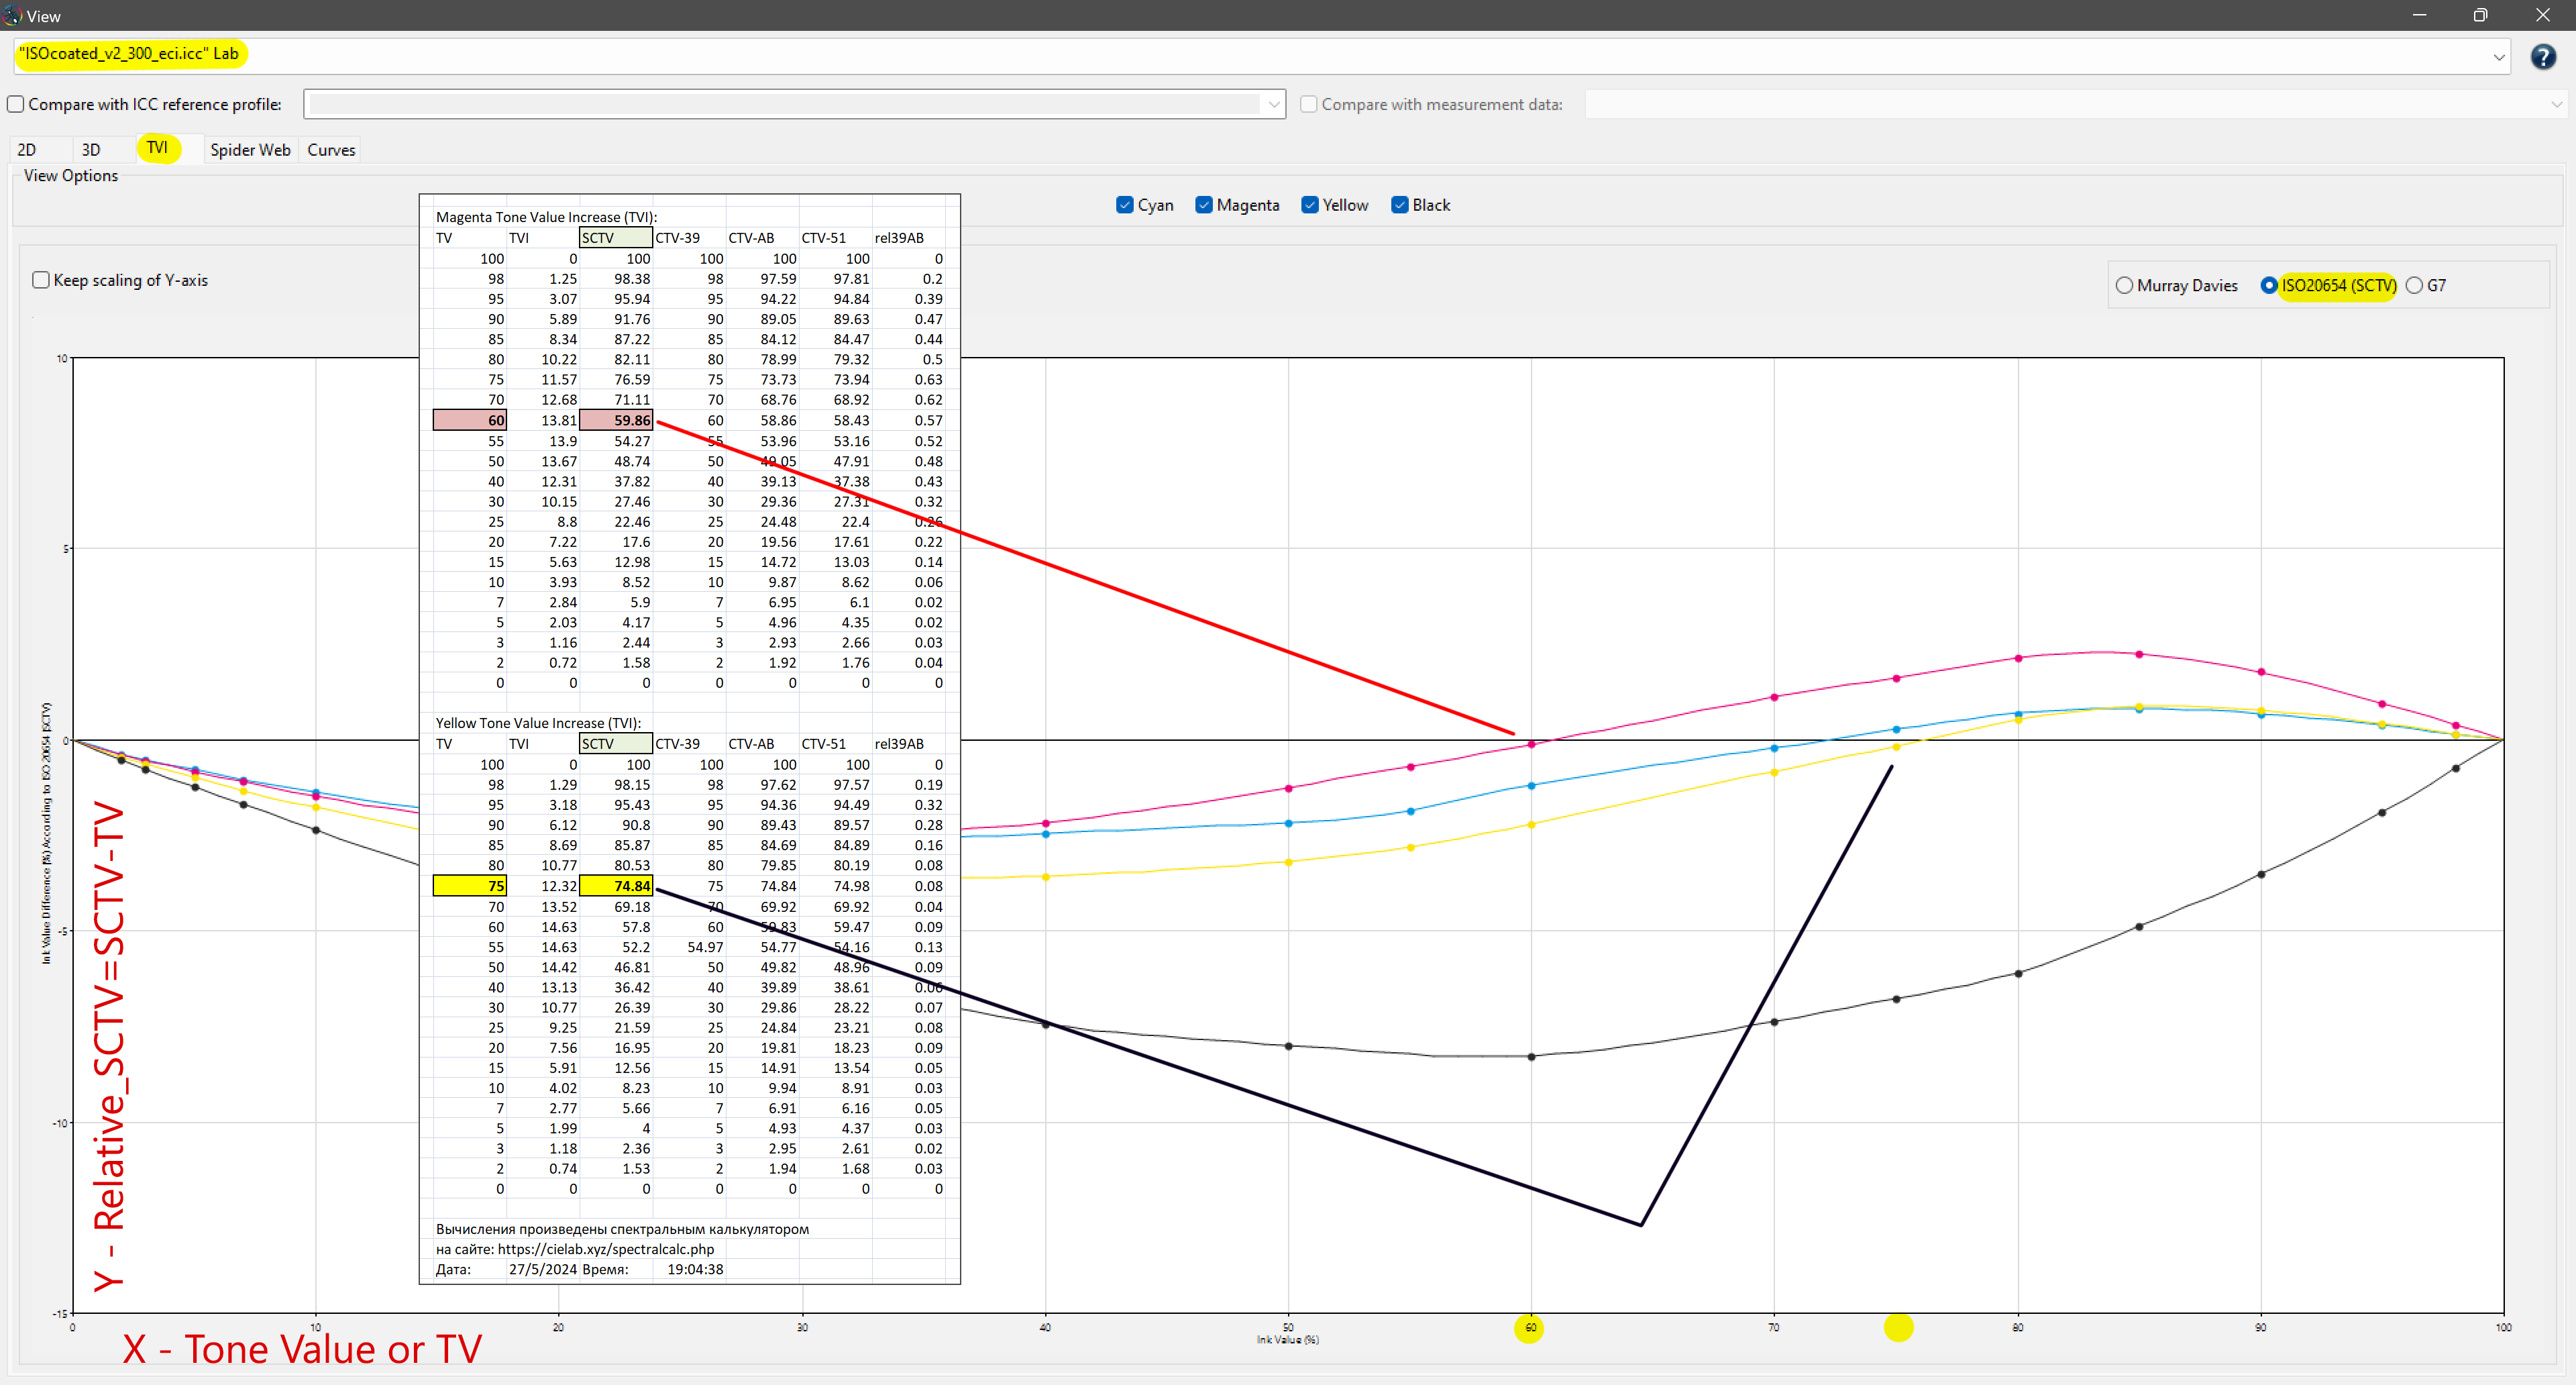Image resolution: width=2576 pixels, height=1385 pixels.
Task: Open the 3D view tab
Action: pyautogui.click(x=91, y=150)
